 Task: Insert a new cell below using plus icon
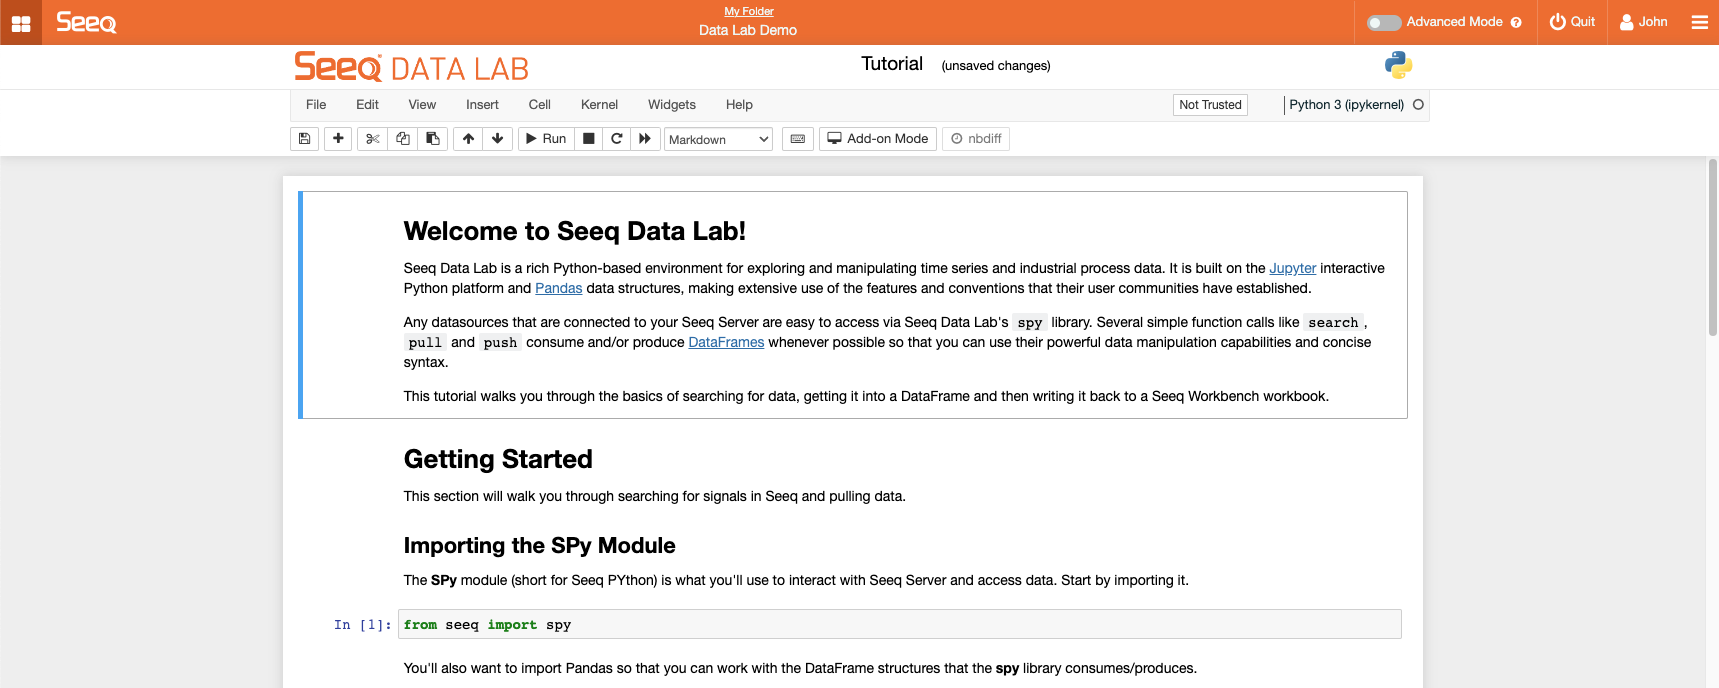pyautogui.click(x=338, y=139)
